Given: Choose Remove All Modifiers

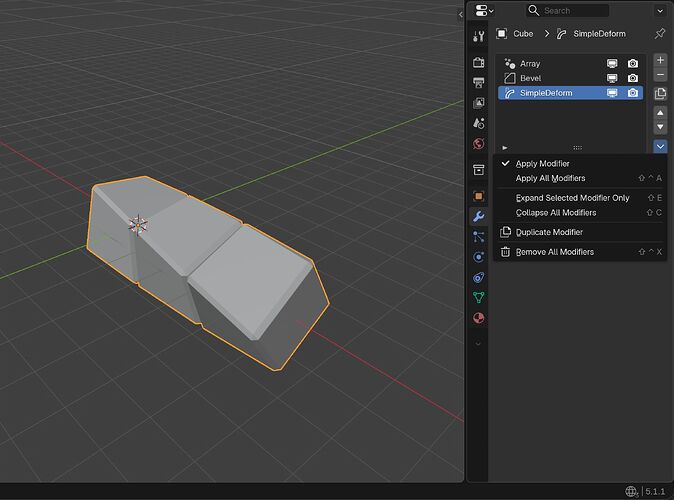Looking at the screenshot, I should point(580,252).
